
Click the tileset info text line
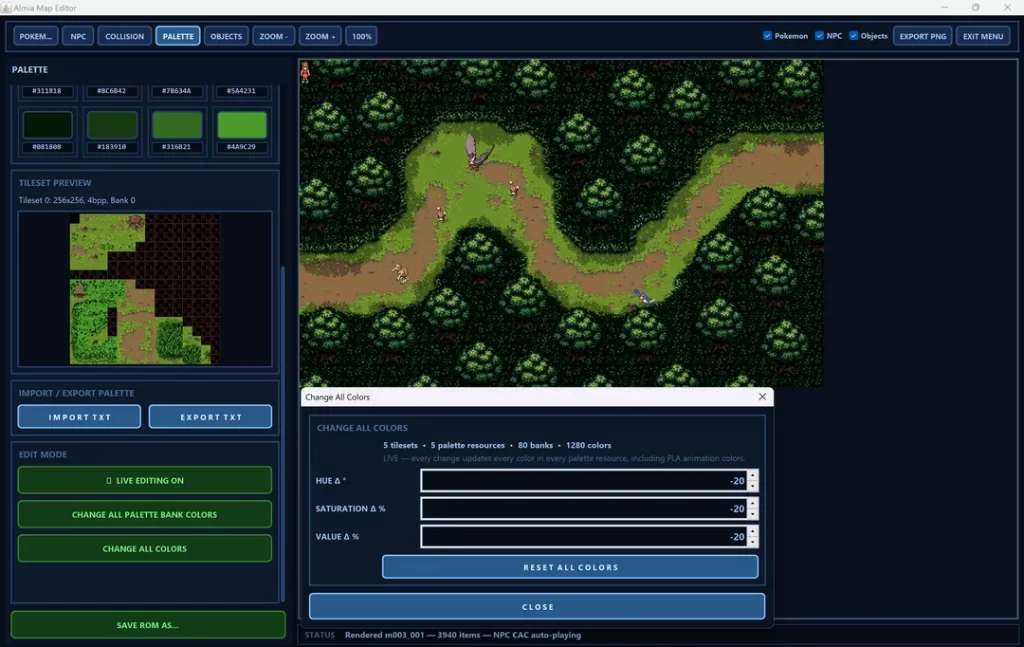tap(77, 200)
